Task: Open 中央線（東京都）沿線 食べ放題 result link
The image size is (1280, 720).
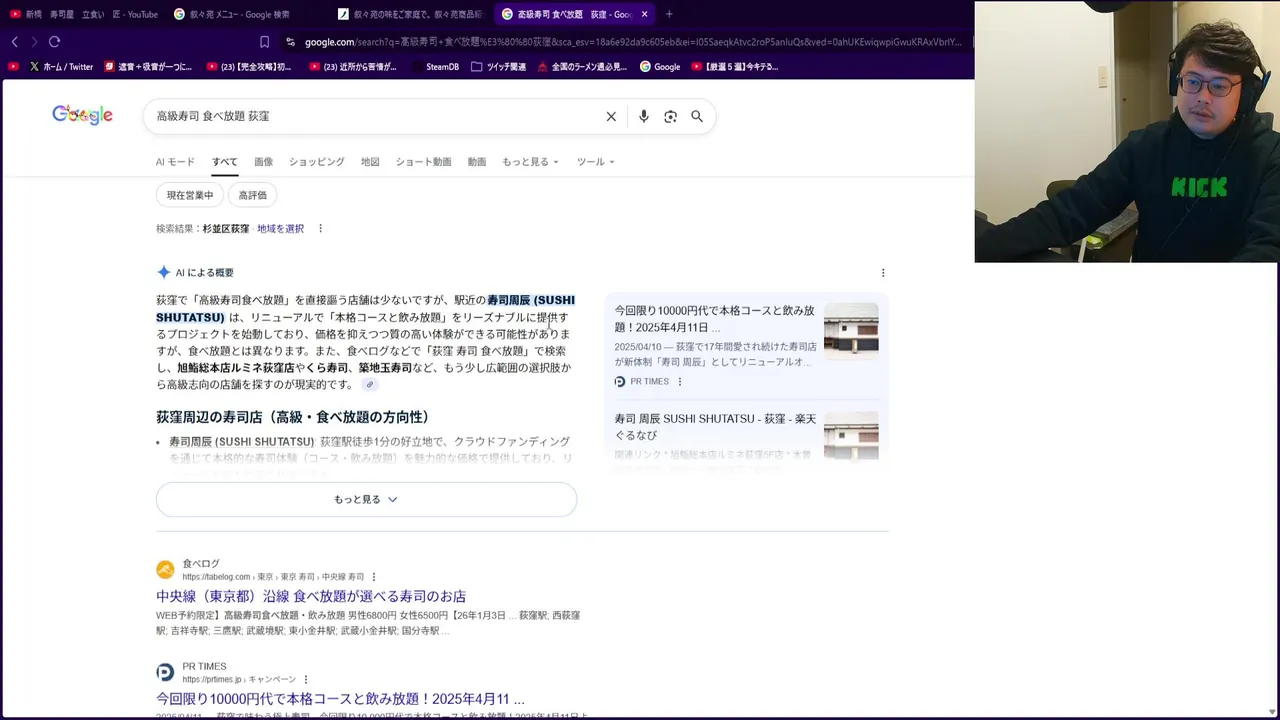Action: pos(311,597)
